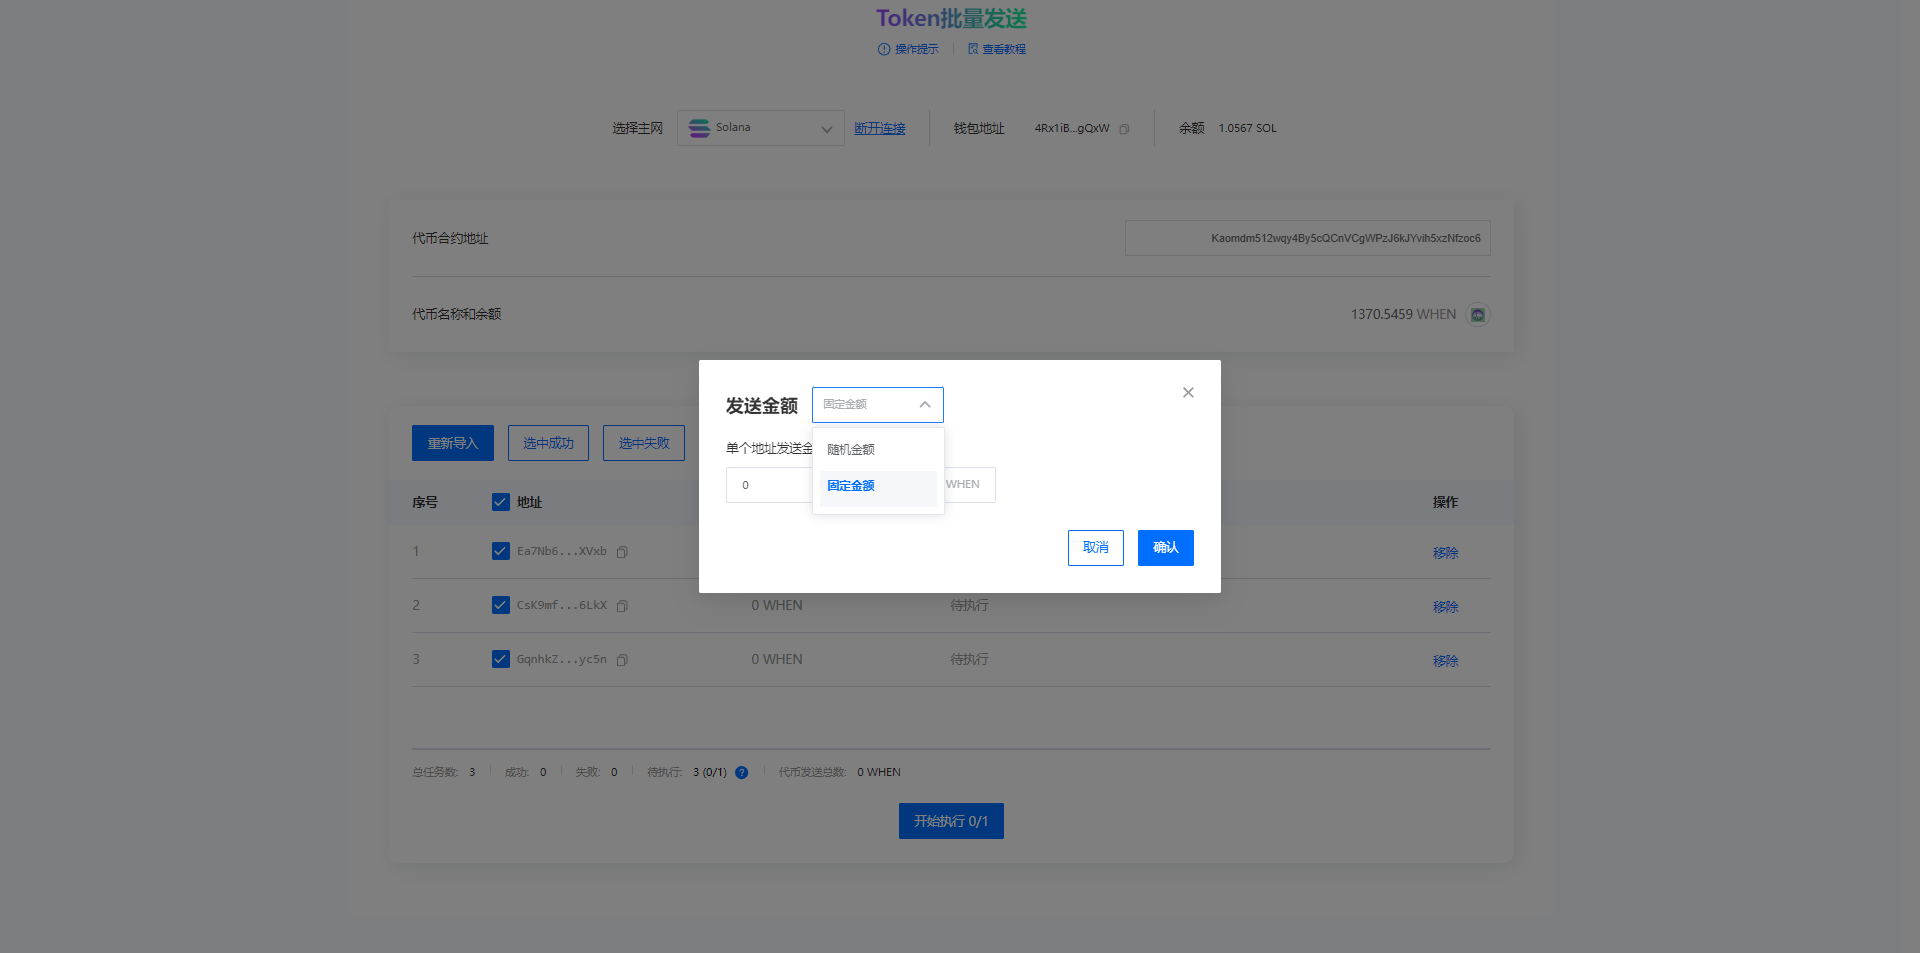Image resolution: width=1920 pixels, height=953 pixels.
Task: Copy the wallet address 4Rx1iB...gQxW
Action: (1124, 129)
